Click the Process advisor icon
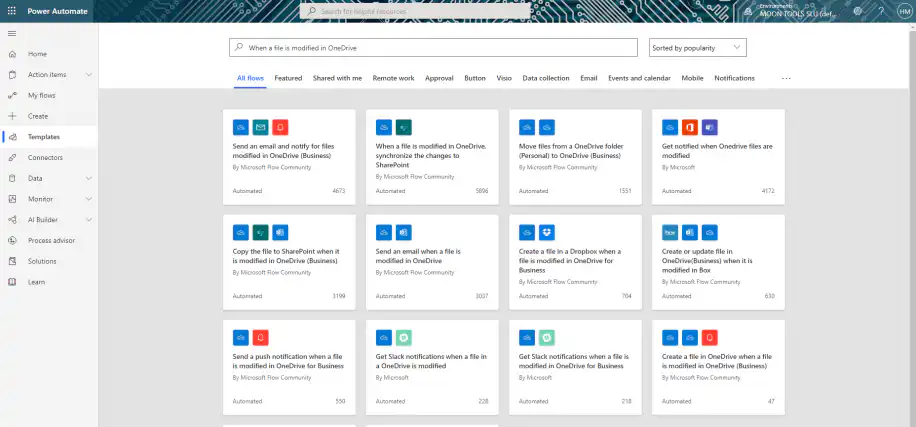 (12, 241)
